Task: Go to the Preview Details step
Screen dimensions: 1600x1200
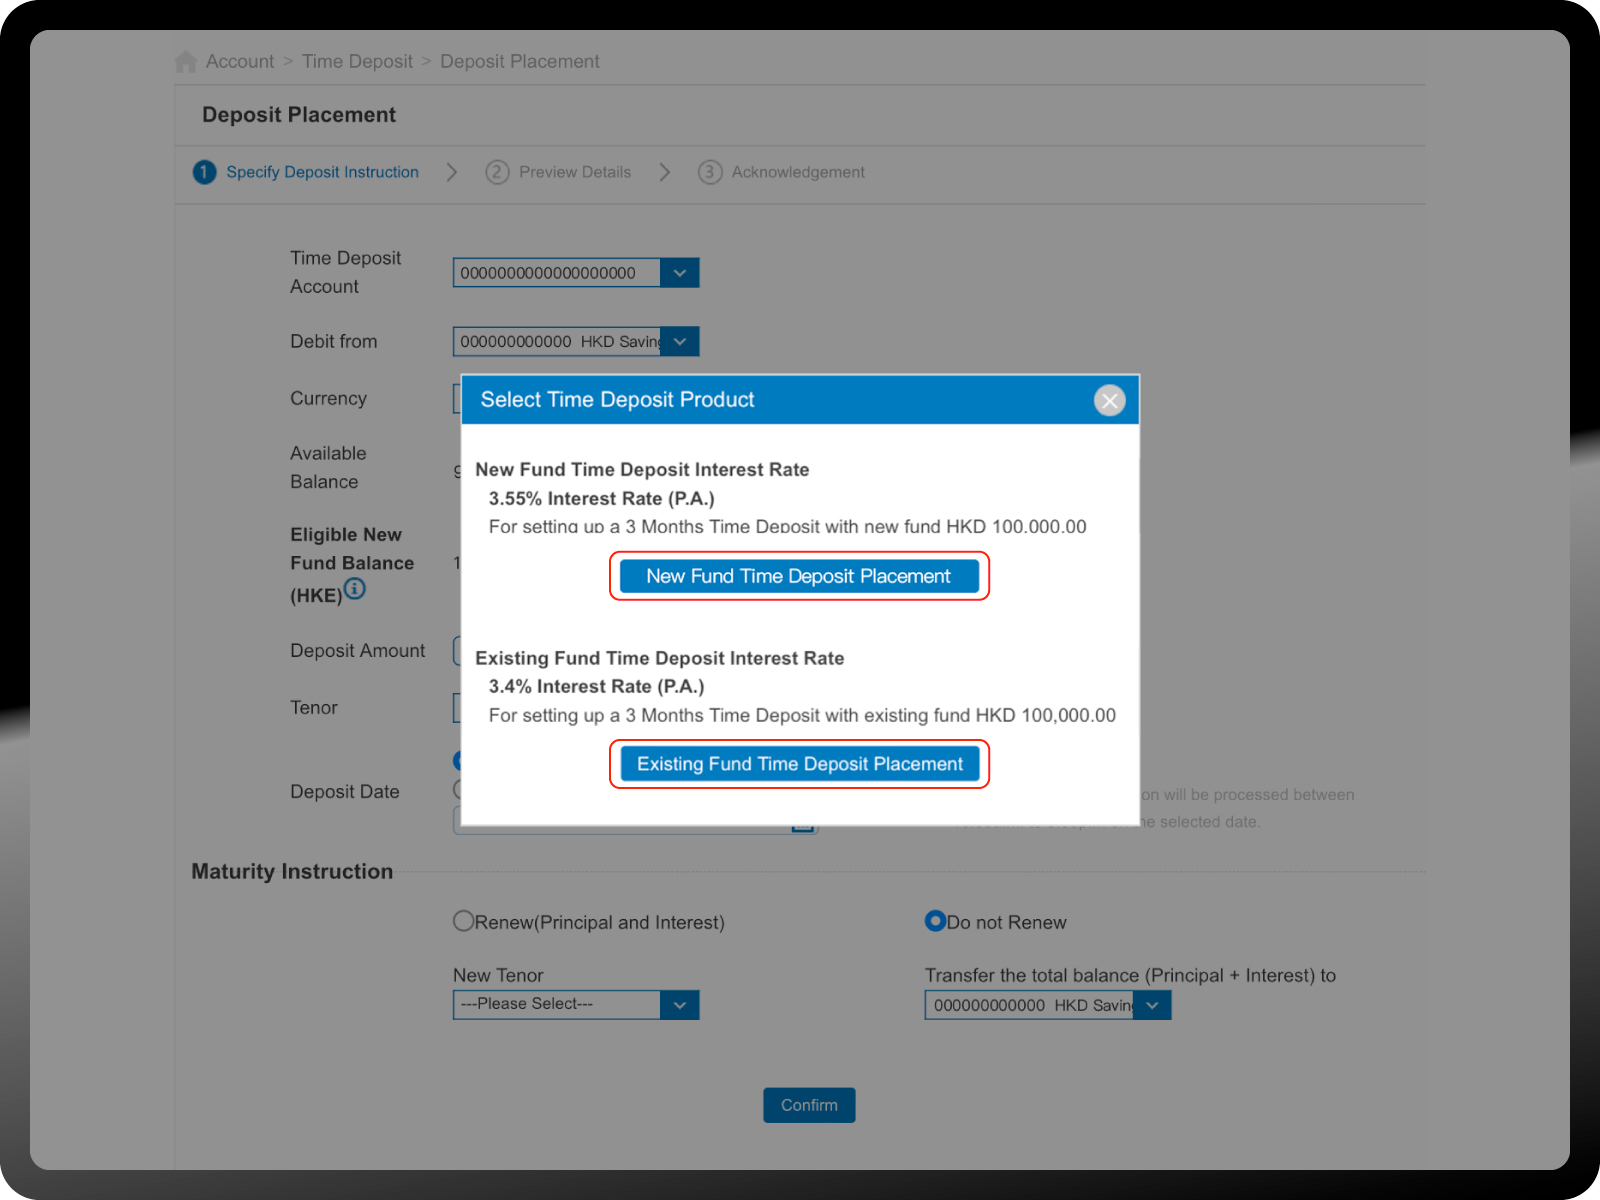Action: point(574,172)
